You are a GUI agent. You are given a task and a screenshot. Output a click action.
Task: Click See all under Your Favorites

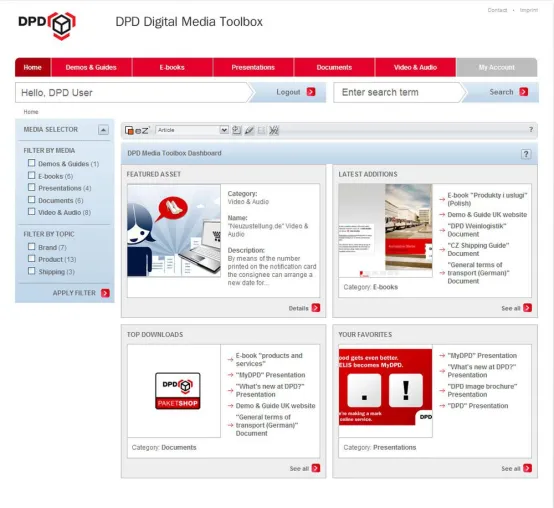[511, 469]
